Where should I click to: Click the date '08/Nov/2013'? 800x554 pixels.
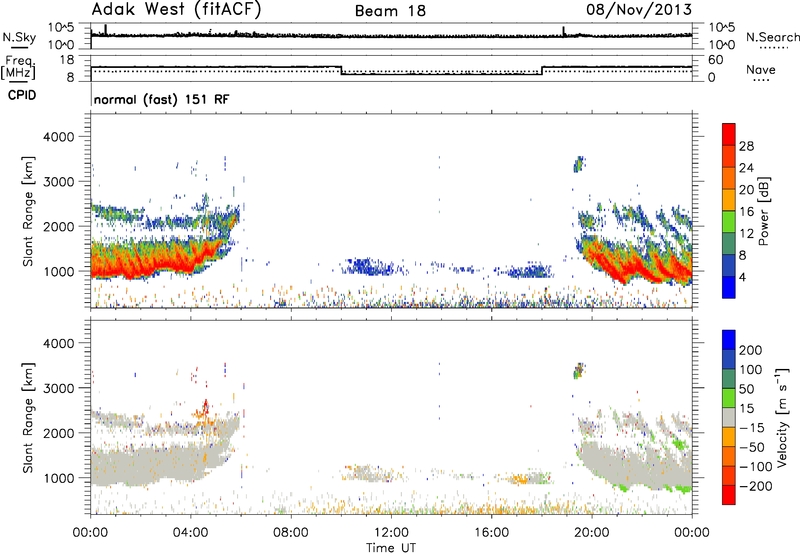coord(639,10)
